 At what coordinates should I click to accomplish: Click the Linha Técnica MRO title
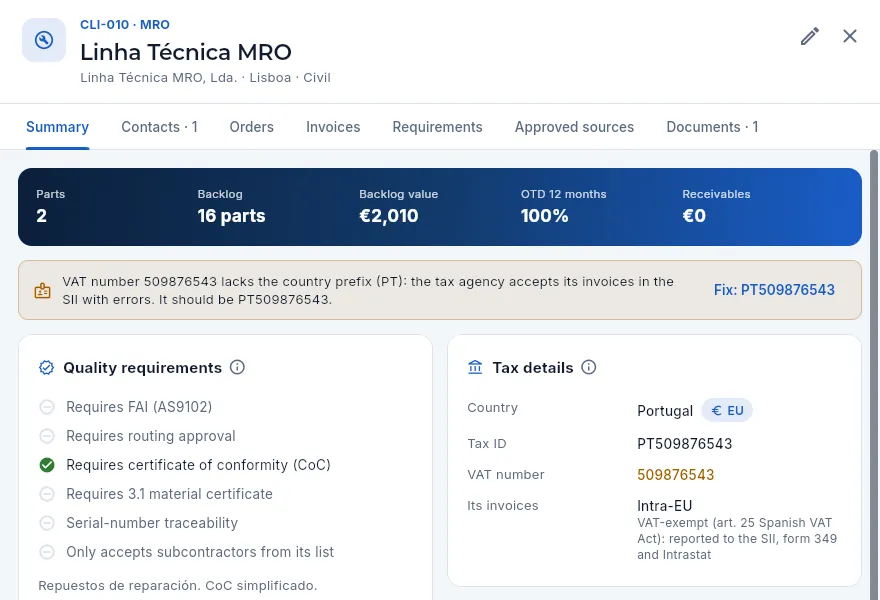coord(186,52)
